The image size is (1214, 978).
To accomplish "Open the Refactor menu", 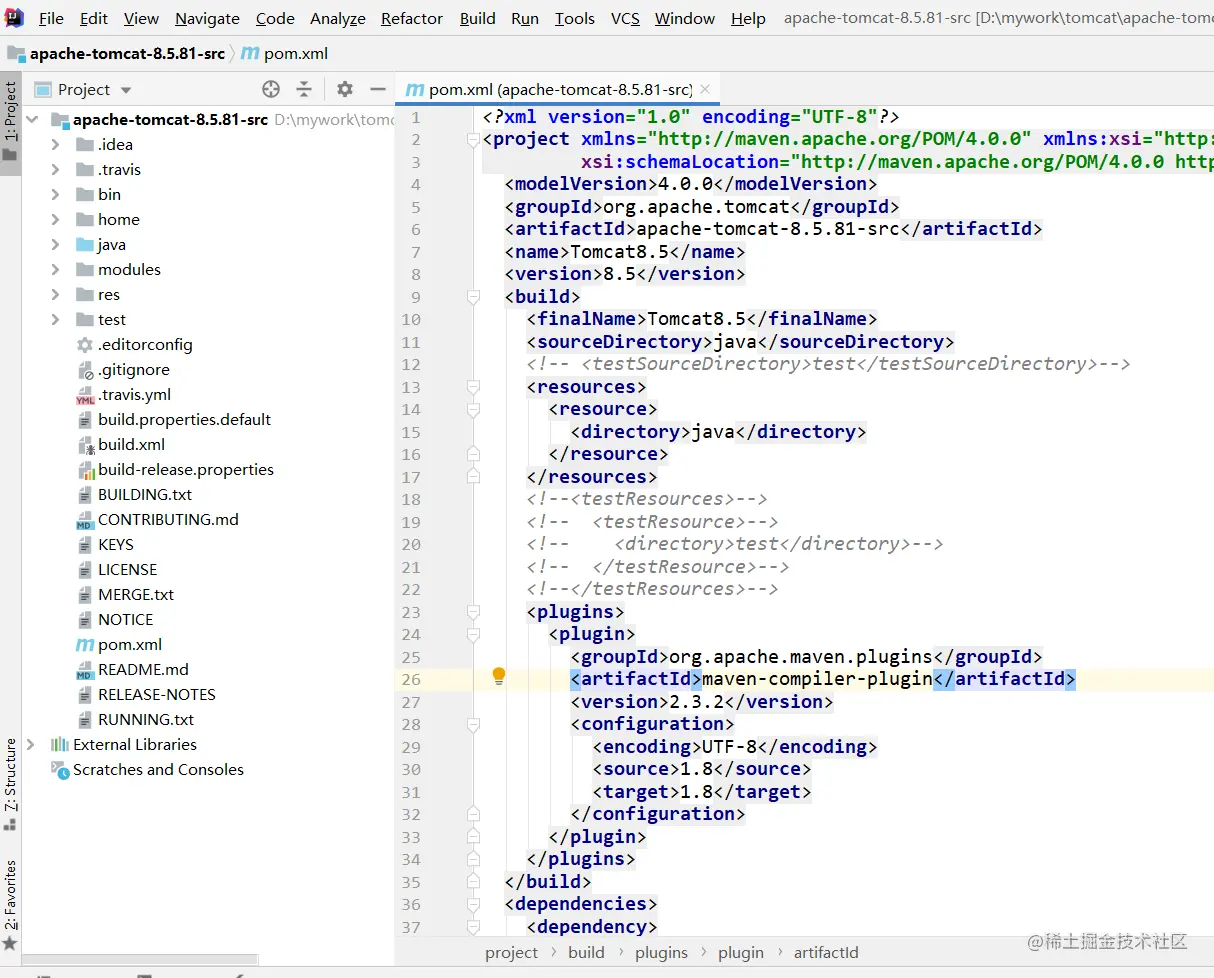I will point(412,18).
